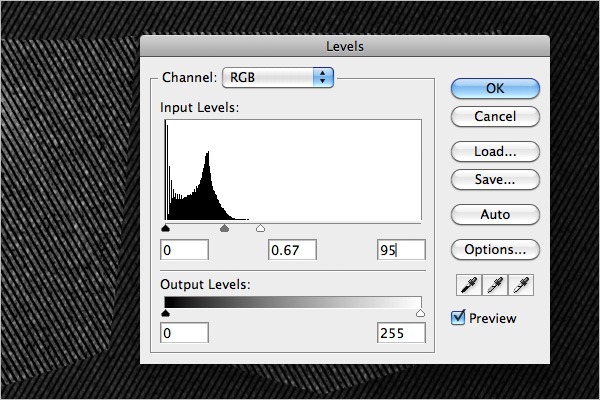The width and height of the screenshot is (600, 400).
Task: Select the gray point eyedropper
Action: 495,285
